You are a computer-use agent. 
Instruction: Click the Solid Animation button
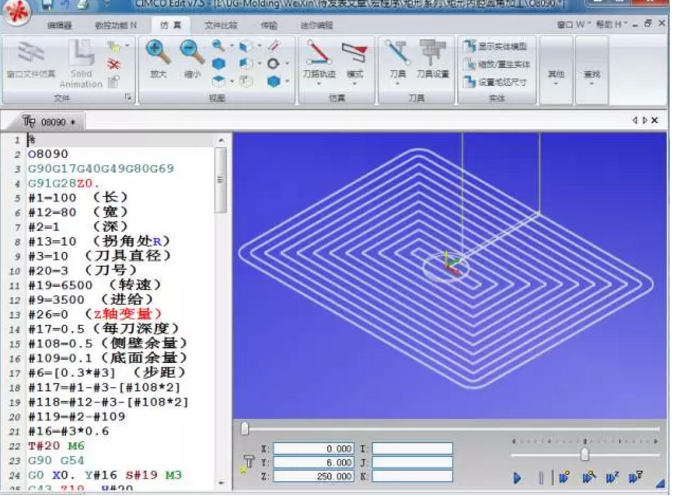pos(81,64)
